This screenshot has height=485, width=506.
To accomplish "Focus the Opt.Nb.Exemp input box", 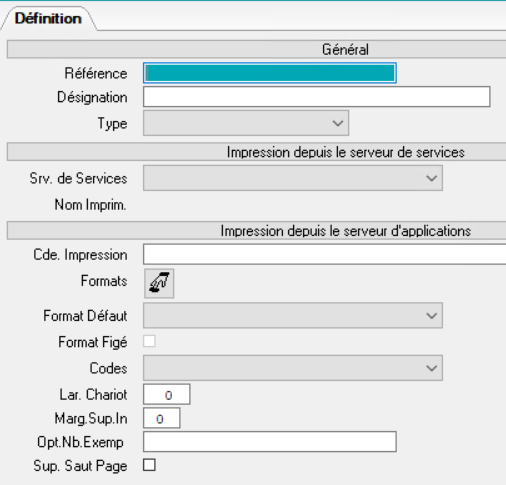I will coord(270,442).
